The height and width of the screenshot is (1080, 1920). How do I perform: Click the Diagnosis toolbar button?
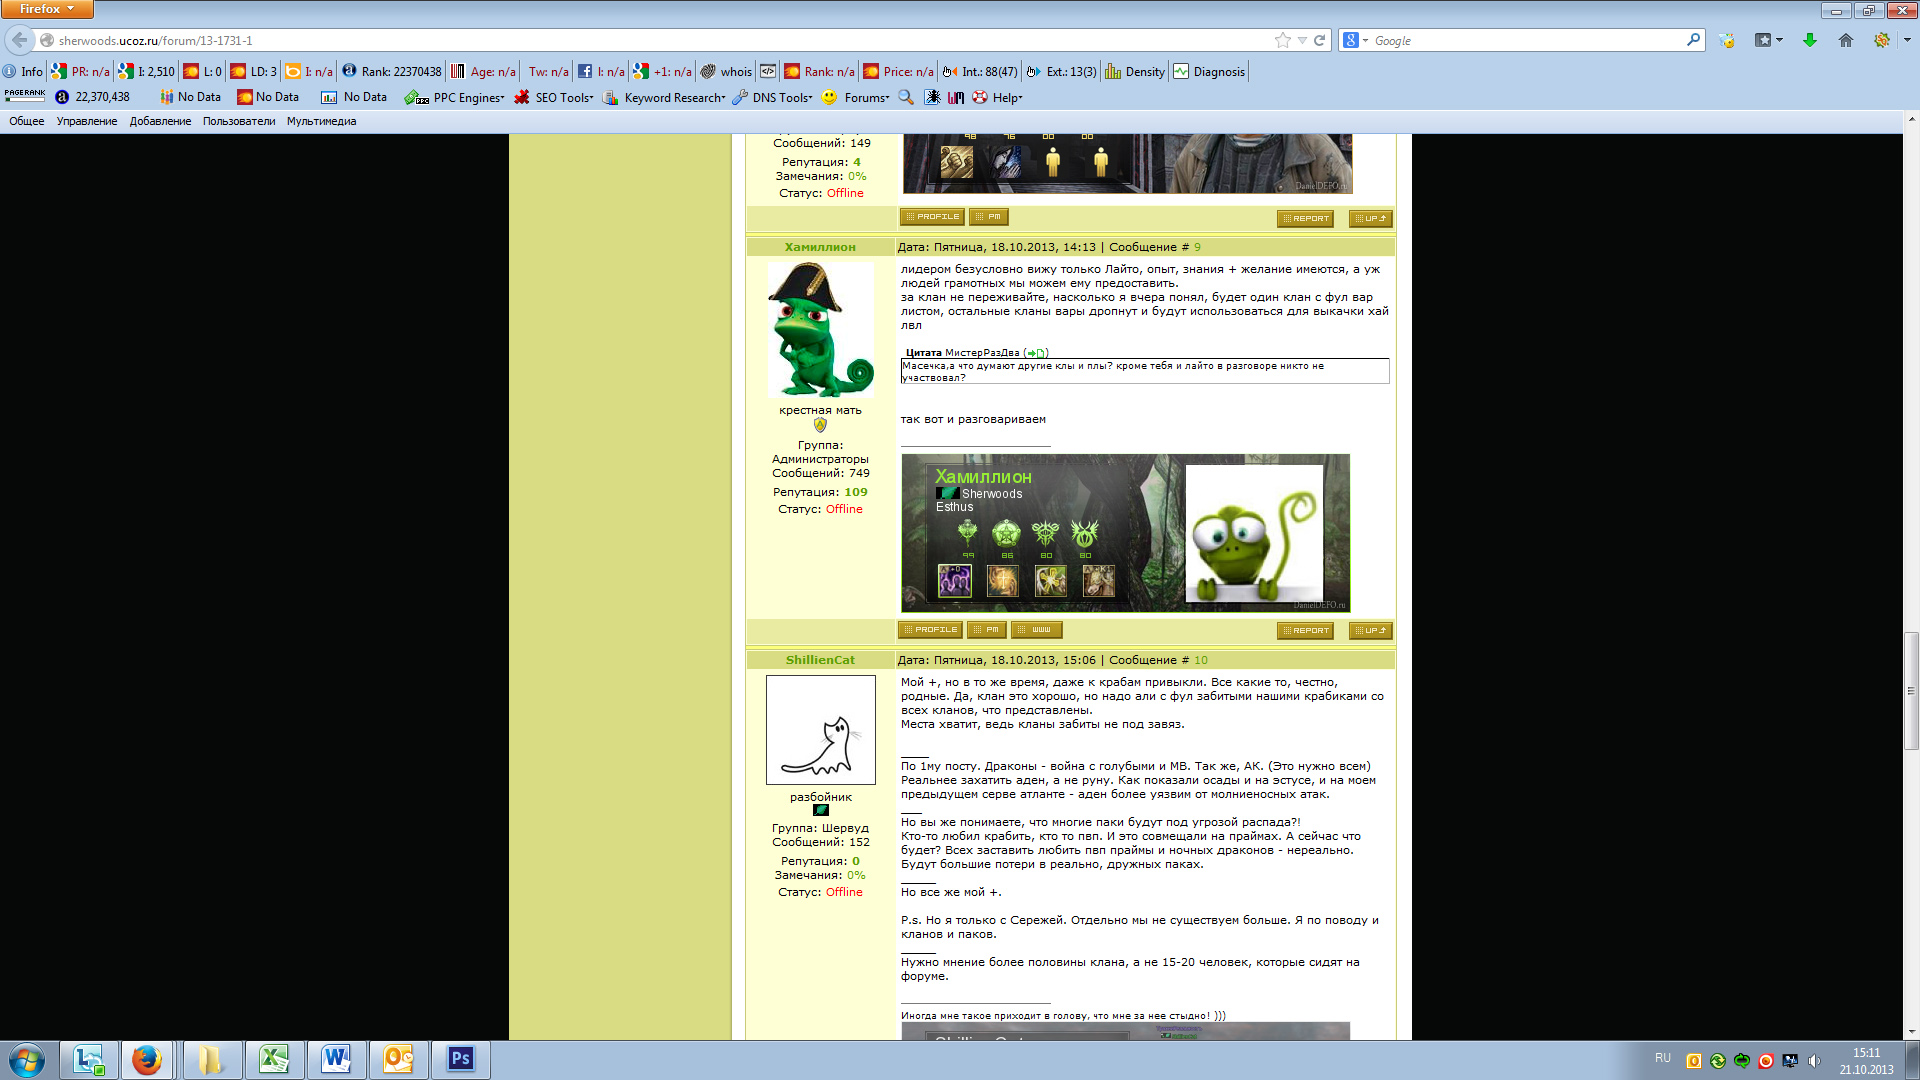[1209, 72]
